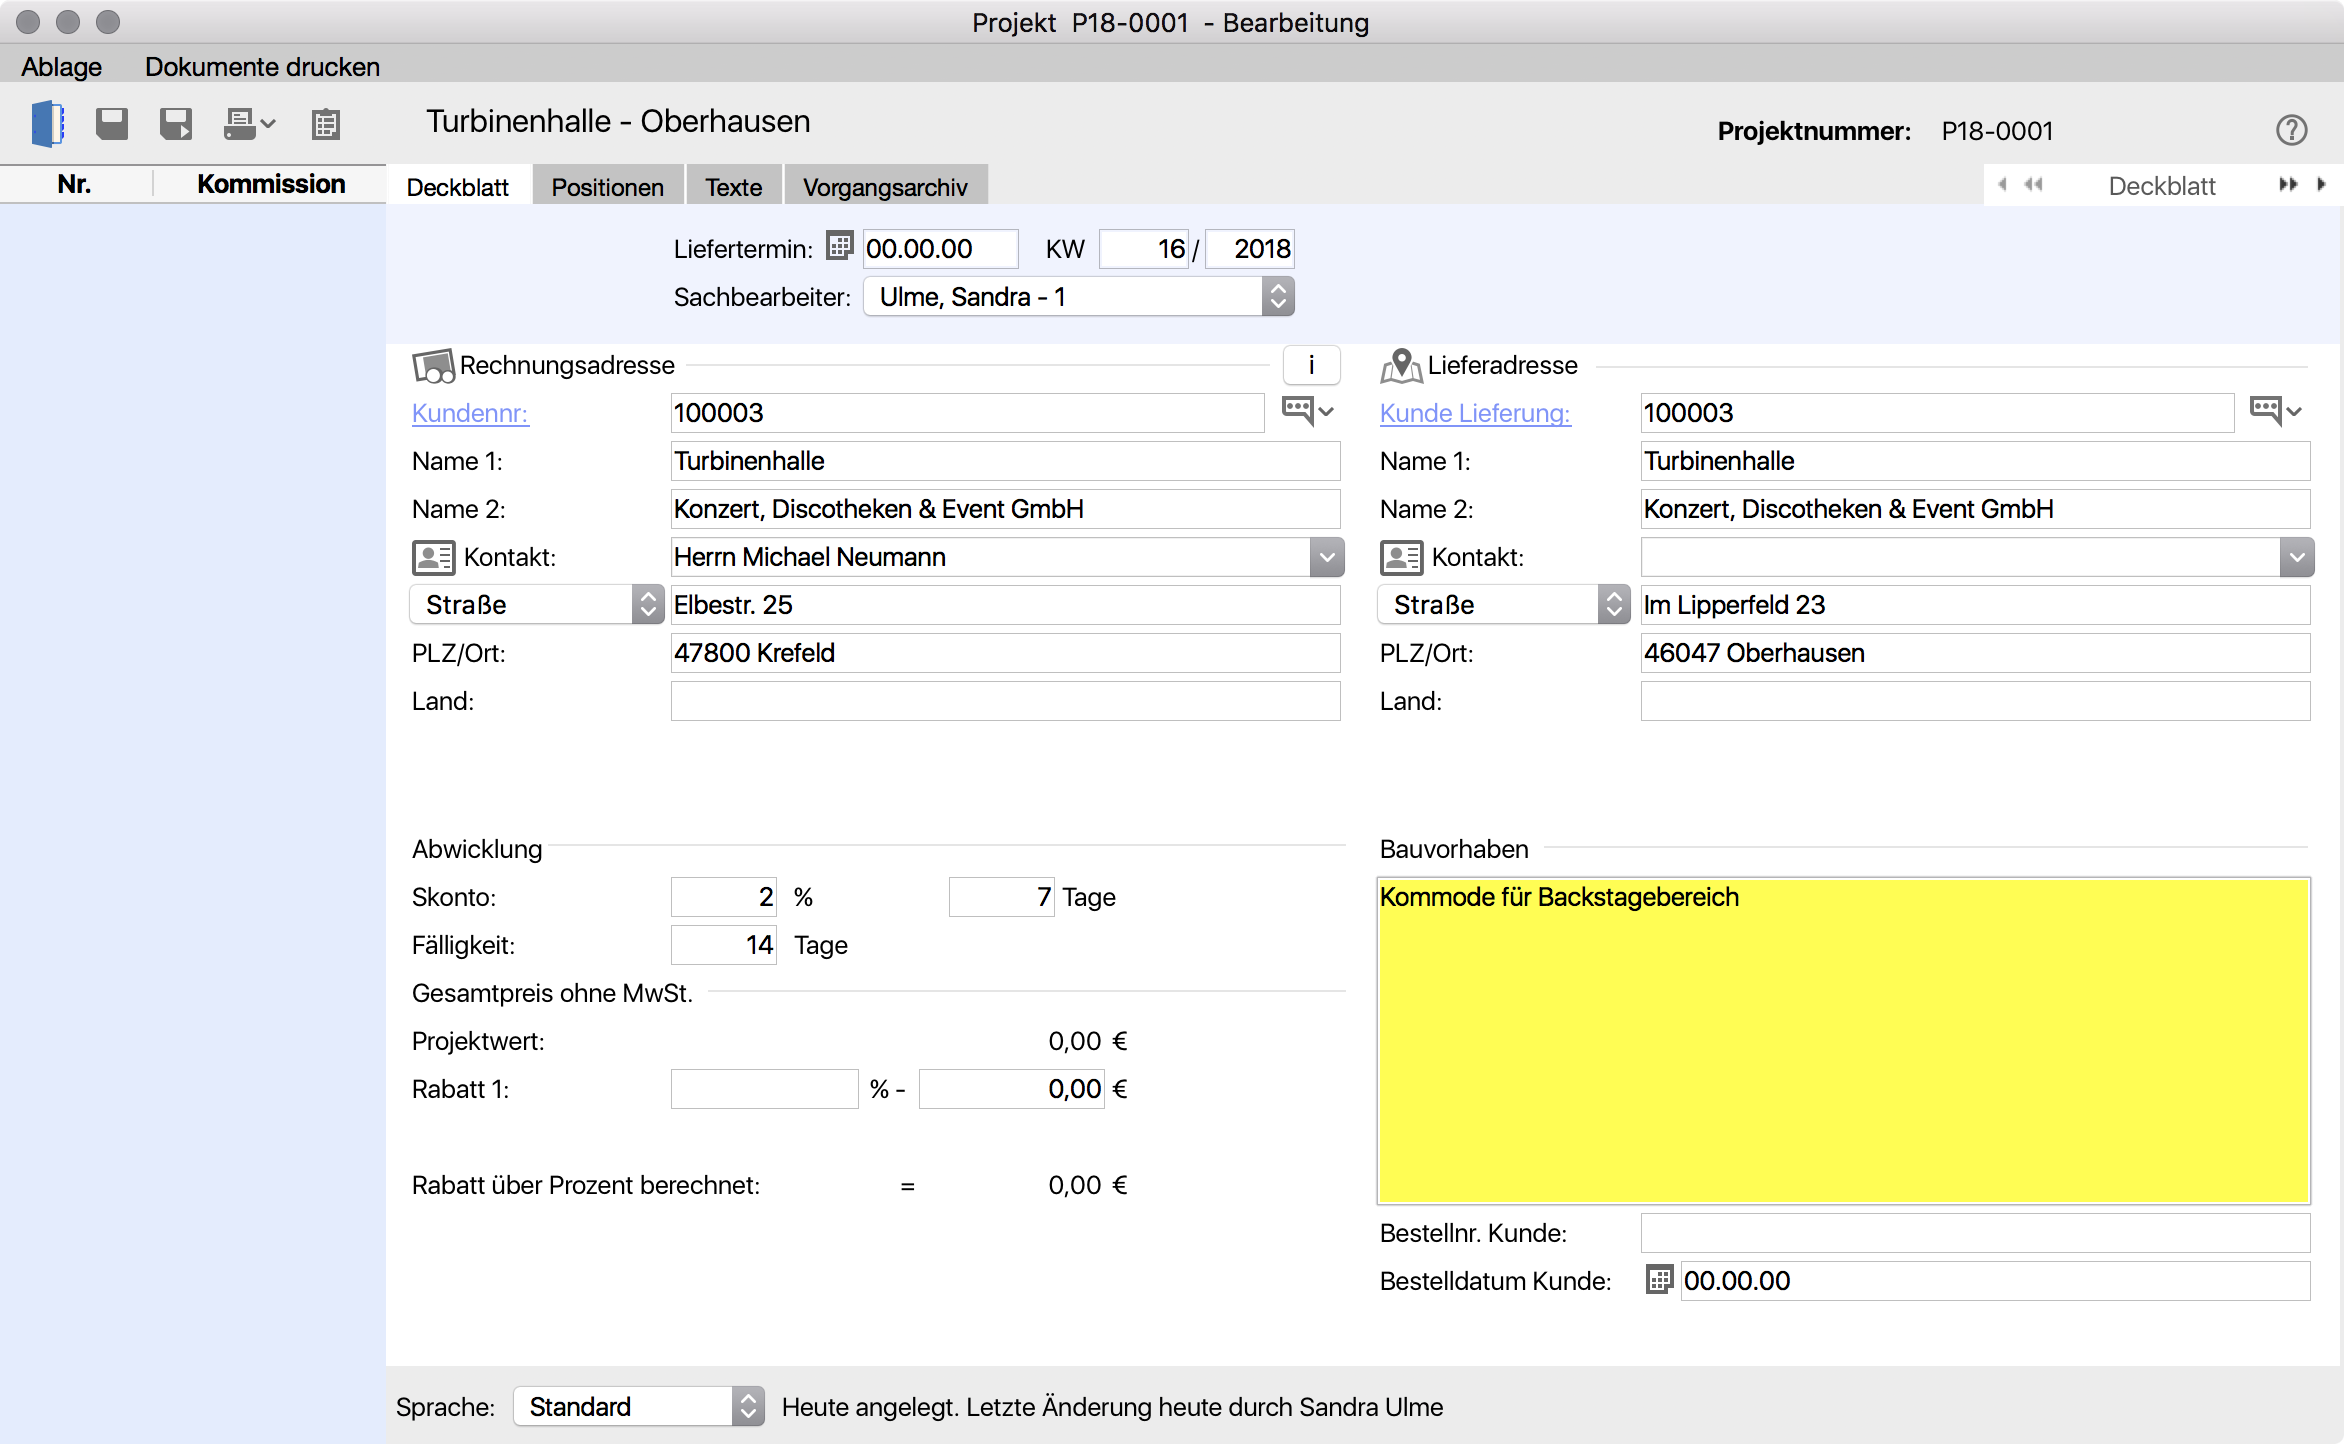This screenshot has width=2344, height=1444.
Task: Go forward with double right arrow
Action: click(2288, 184)
